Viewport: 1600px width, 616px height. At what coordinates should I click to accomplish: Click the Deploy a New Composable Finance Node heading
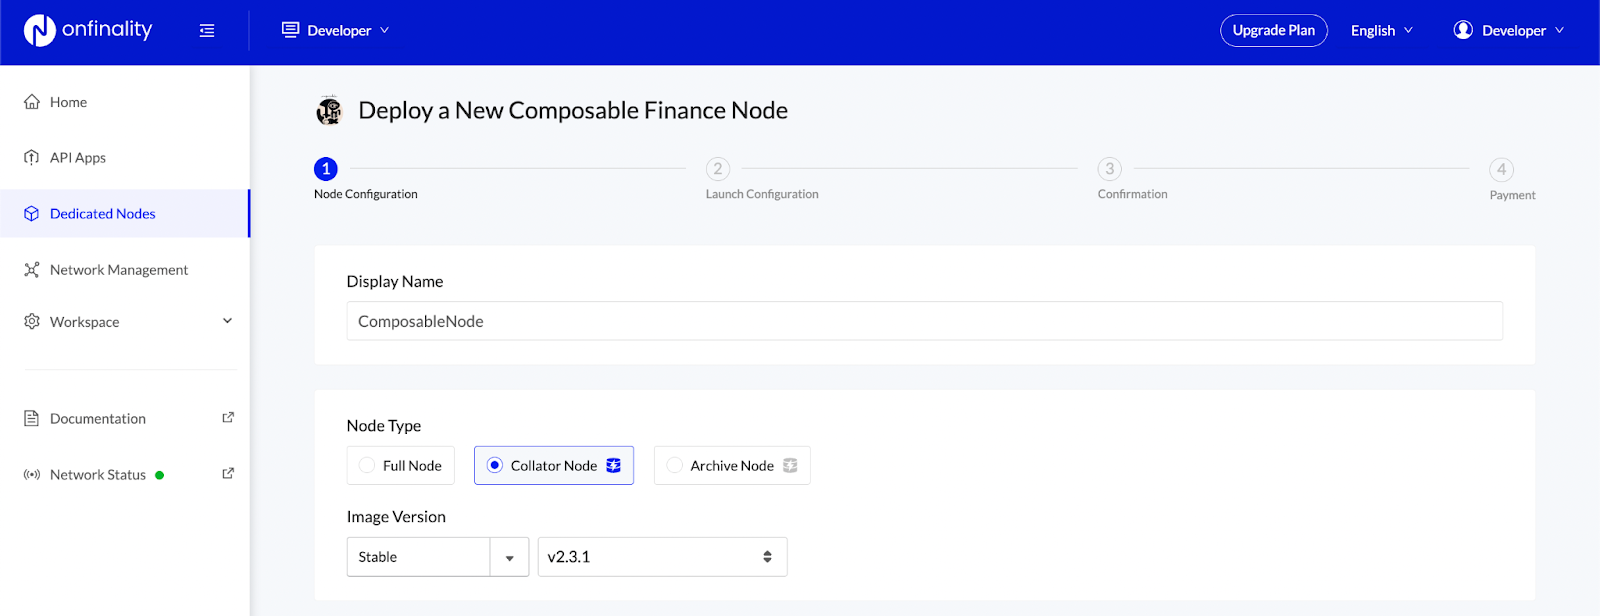(573, 110)
